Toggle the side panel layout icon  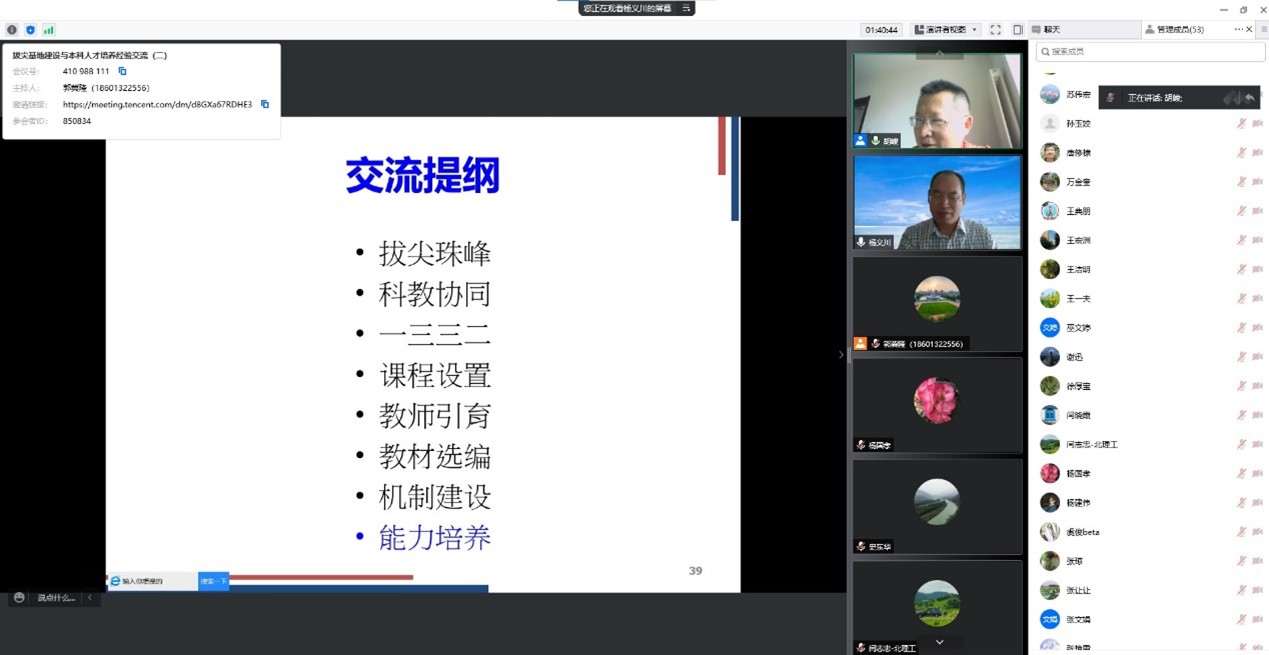pyautogui.click(x=1018, y=30)
